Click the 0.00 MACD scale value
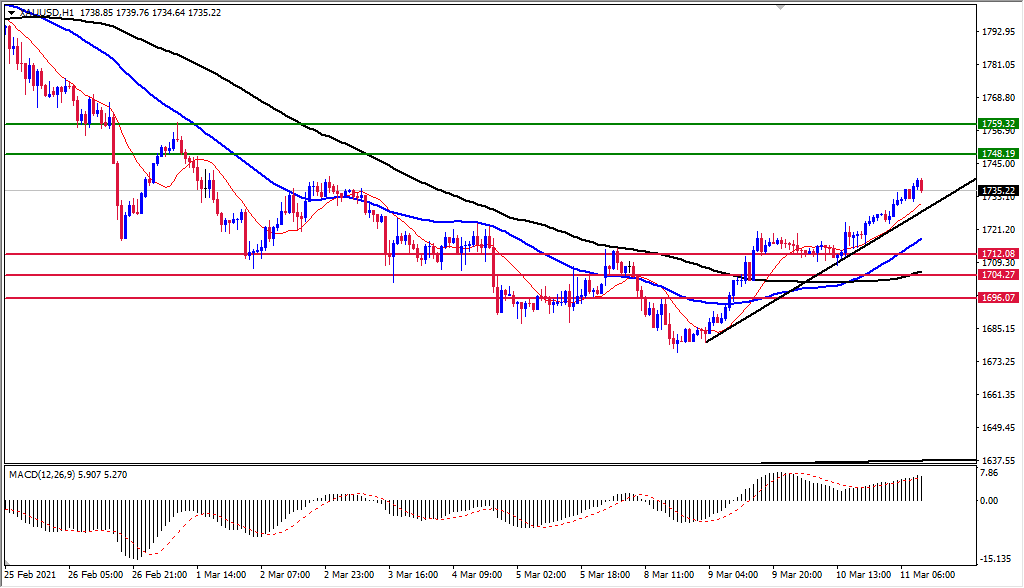This screenshot has height=588, width=1024. (990, 500)
